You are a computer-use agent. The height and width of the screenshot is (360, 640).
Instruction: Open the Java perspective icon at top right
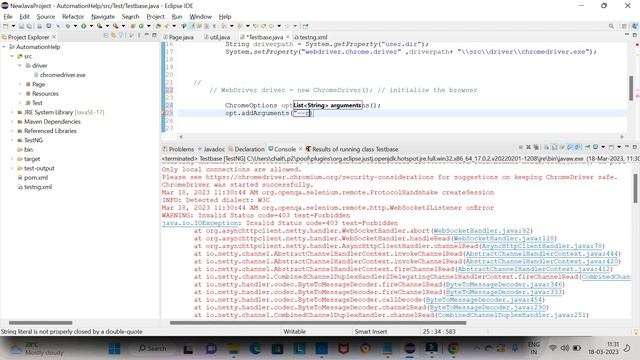(x=635, y=26)
